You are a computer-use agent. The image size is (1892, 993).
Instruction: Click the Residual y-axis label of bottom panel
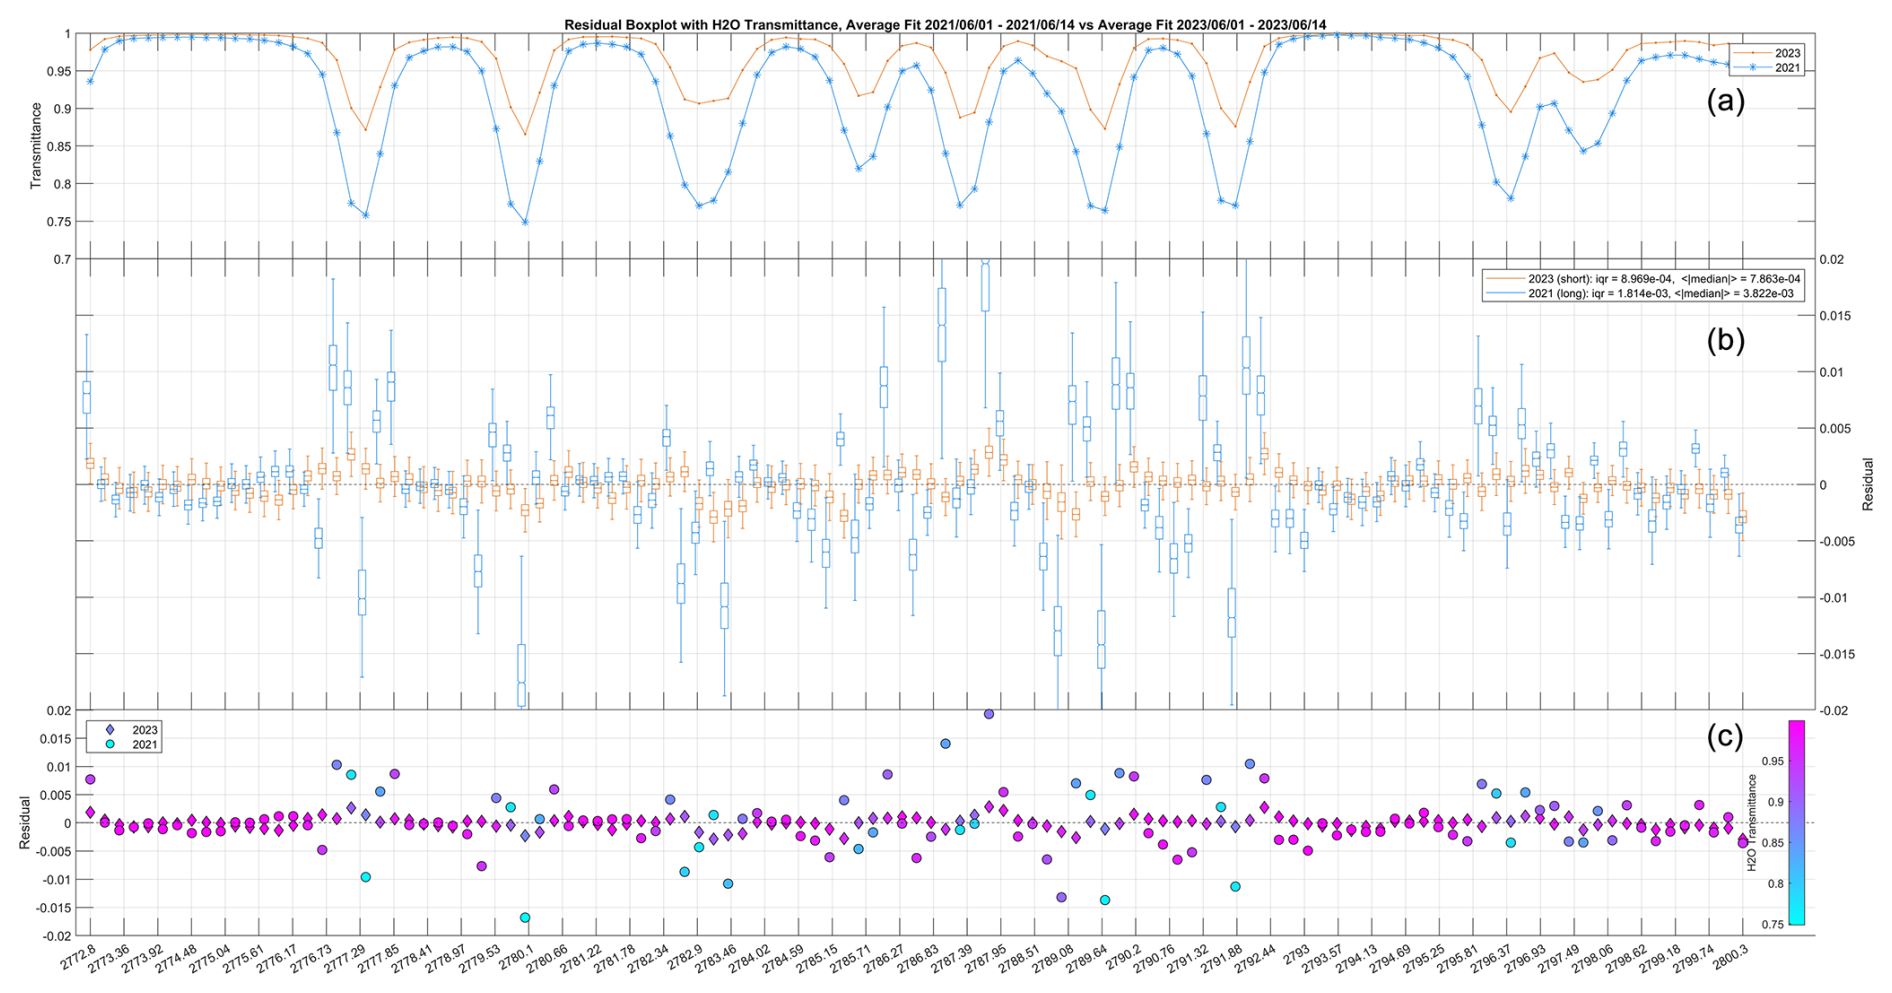pyautogui.click(x=24, y=823)
